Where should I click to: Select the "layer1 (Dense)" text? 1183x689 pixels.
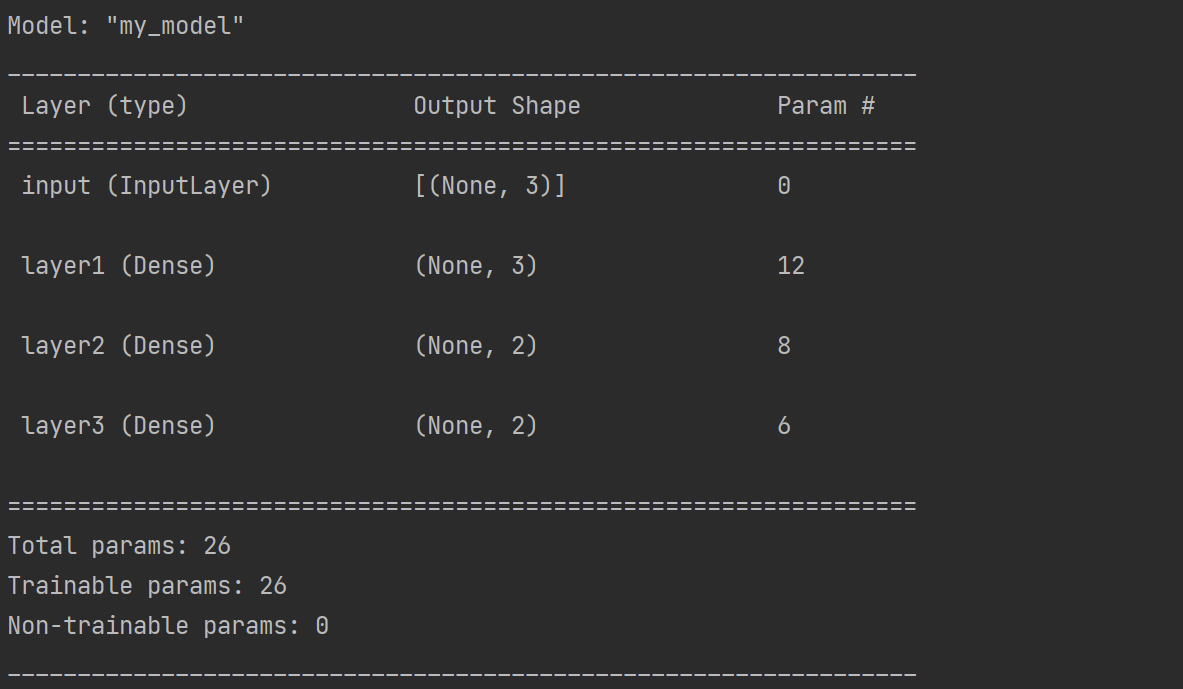tap(118, 266)
